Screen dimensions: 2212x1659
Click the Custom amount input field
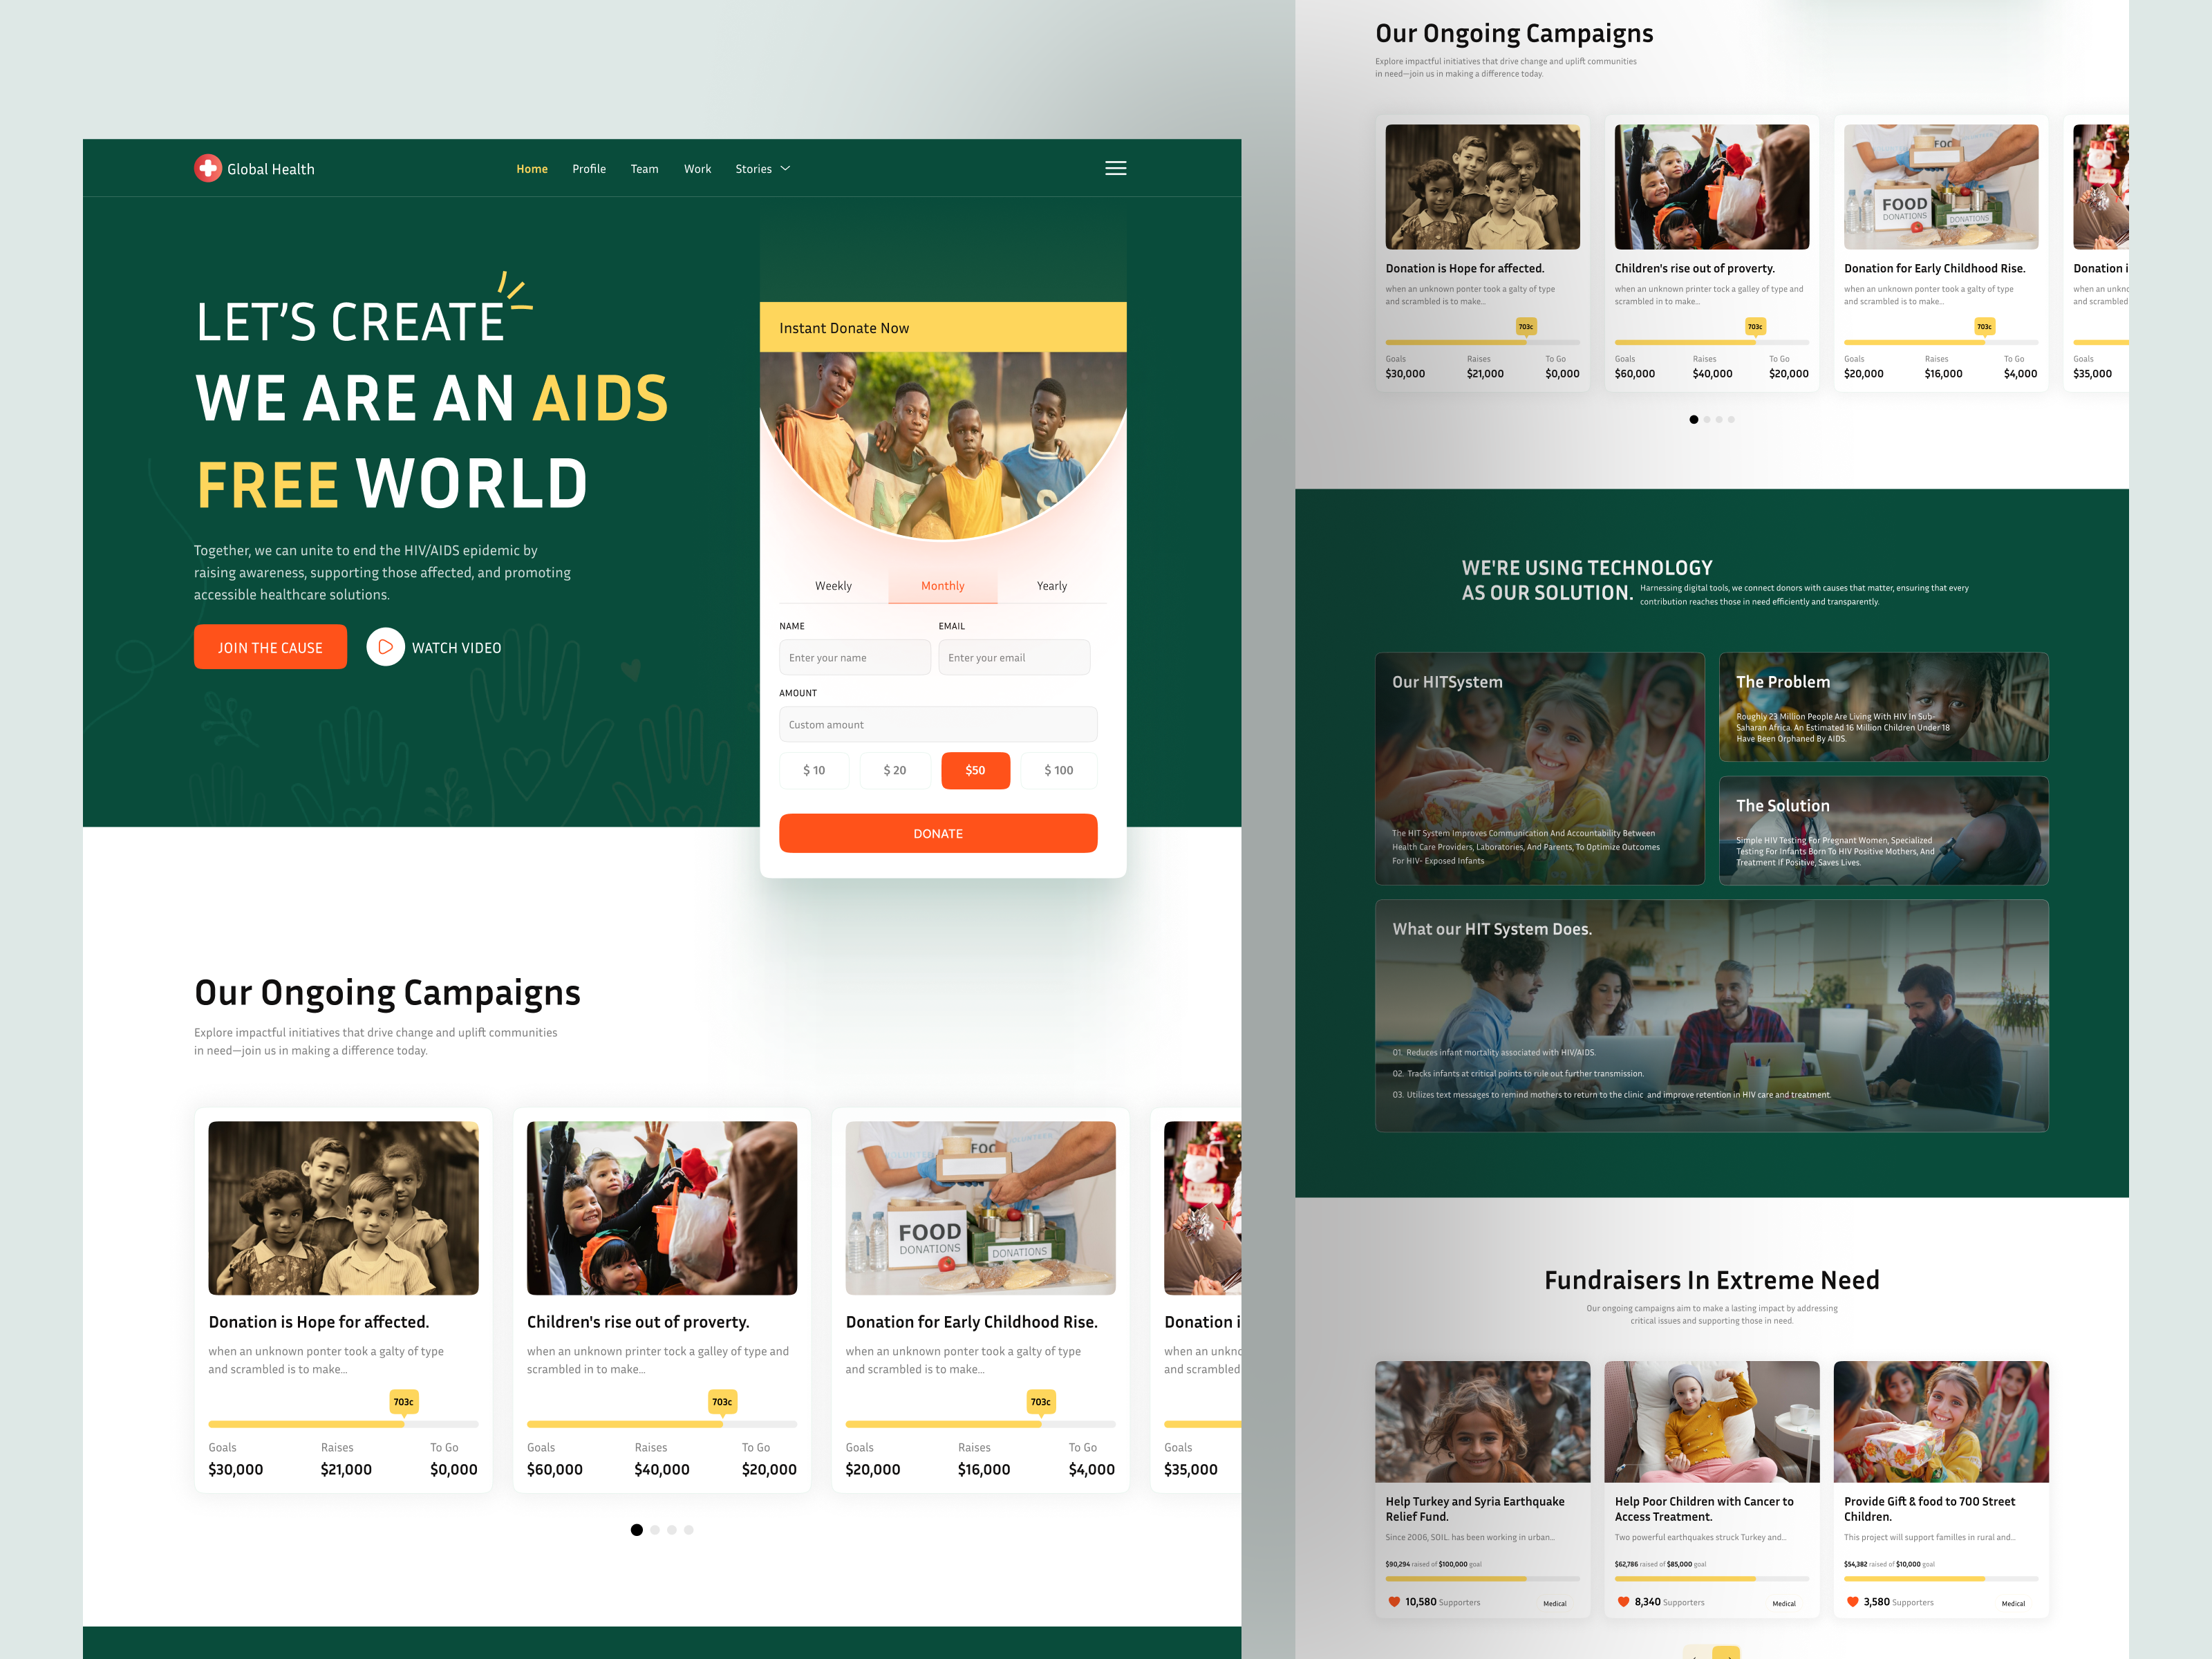click(x=938, y=724)
